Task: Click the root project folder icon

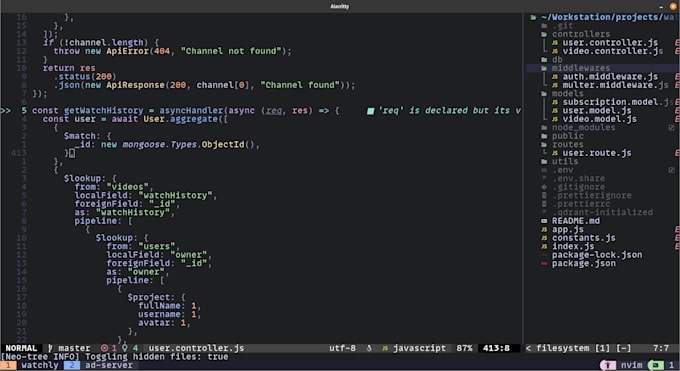Action: pyautogui.click(x=533, y=17)
